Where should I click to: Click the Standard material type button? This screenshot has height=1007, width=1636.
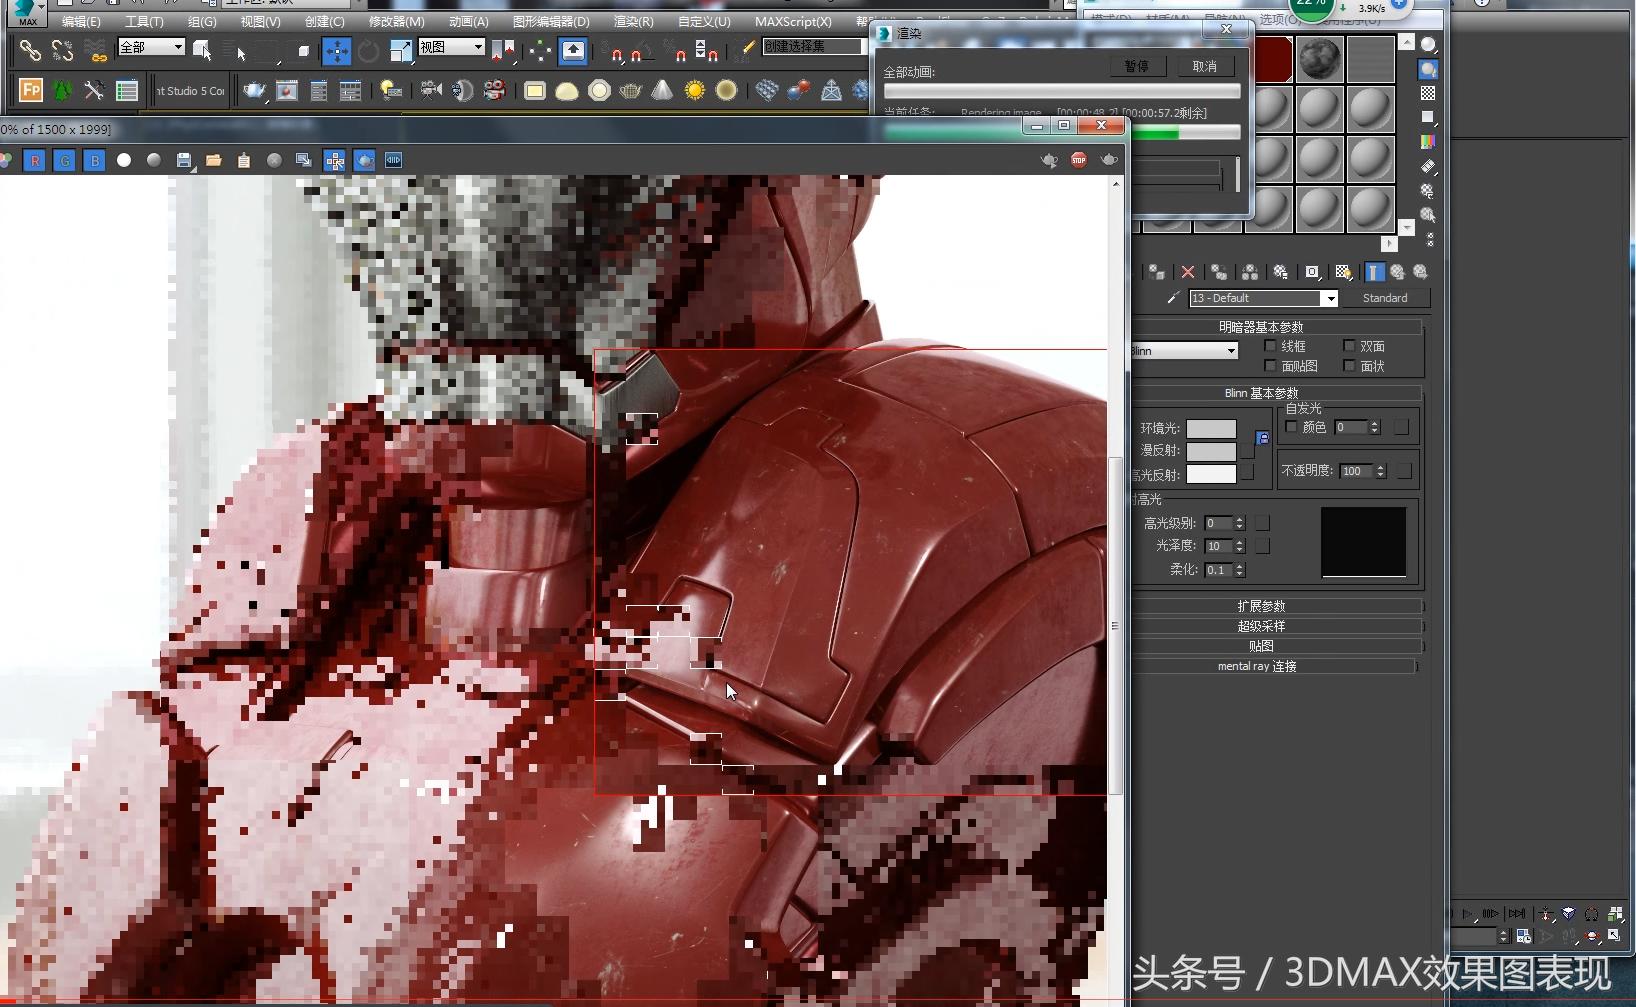pyautogui.click(x=1384, y=298)
